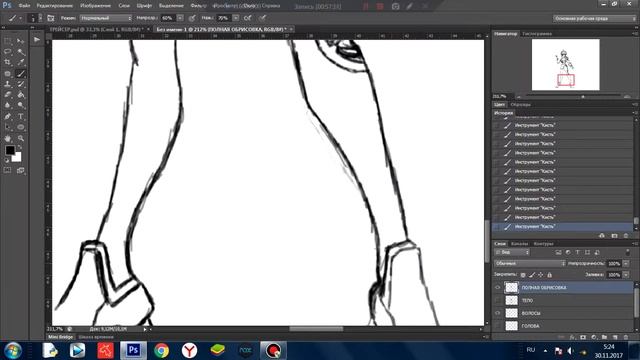Select the Paint Bucket tool
Image resolution: width=640 pixels, height=360 pixels.
click(20, 95)
